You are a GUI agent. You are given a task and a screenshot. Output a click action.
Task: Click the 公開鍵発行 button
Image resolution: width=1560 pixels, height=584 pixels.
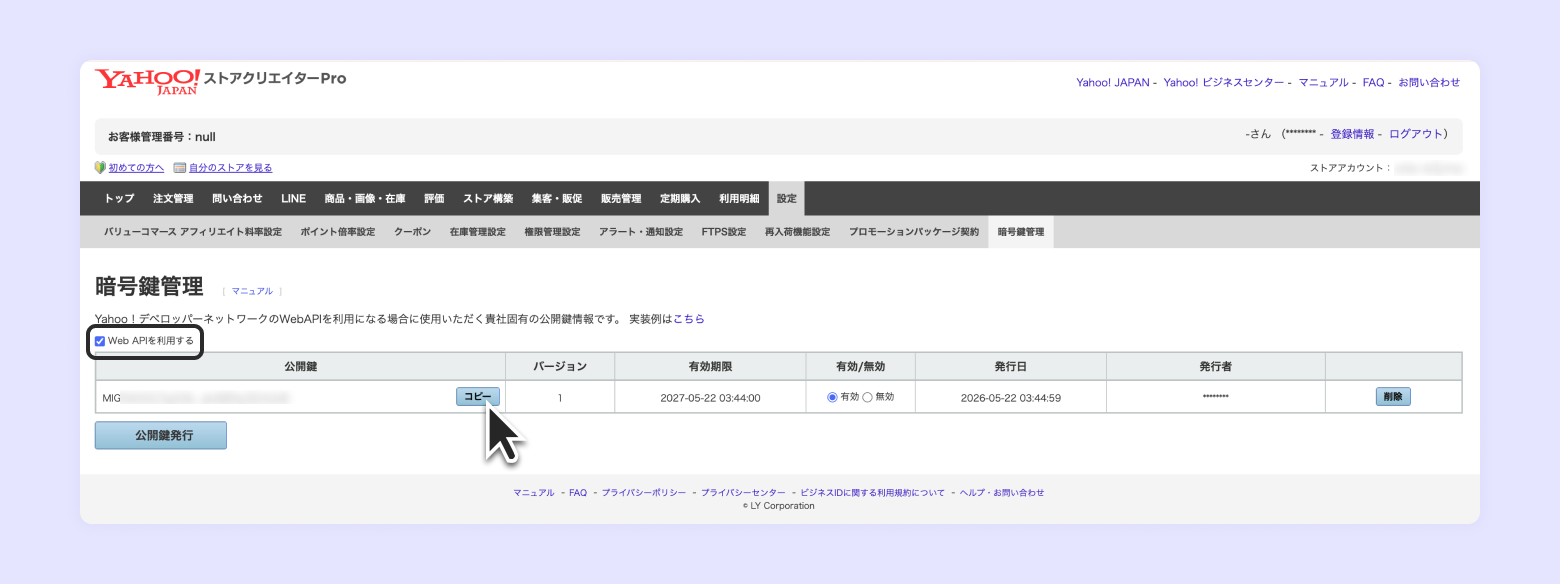(x=161, y=436)
